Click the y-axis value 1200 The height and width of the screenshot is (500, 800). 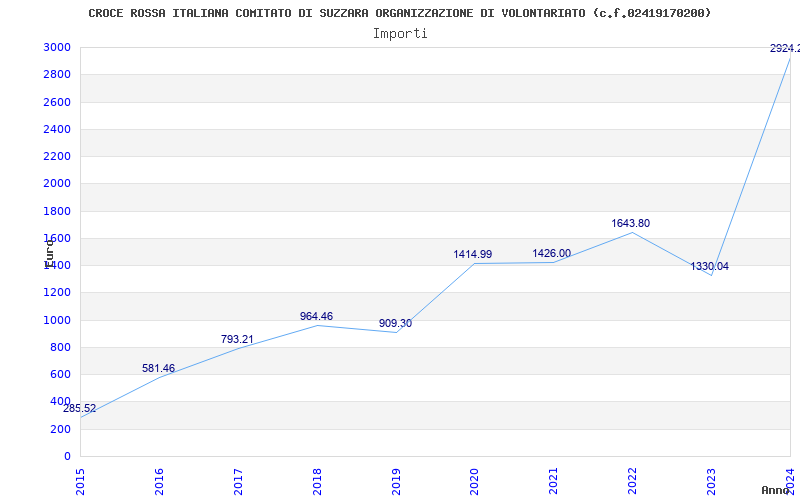pyautogui.click(x=57, y=293)
